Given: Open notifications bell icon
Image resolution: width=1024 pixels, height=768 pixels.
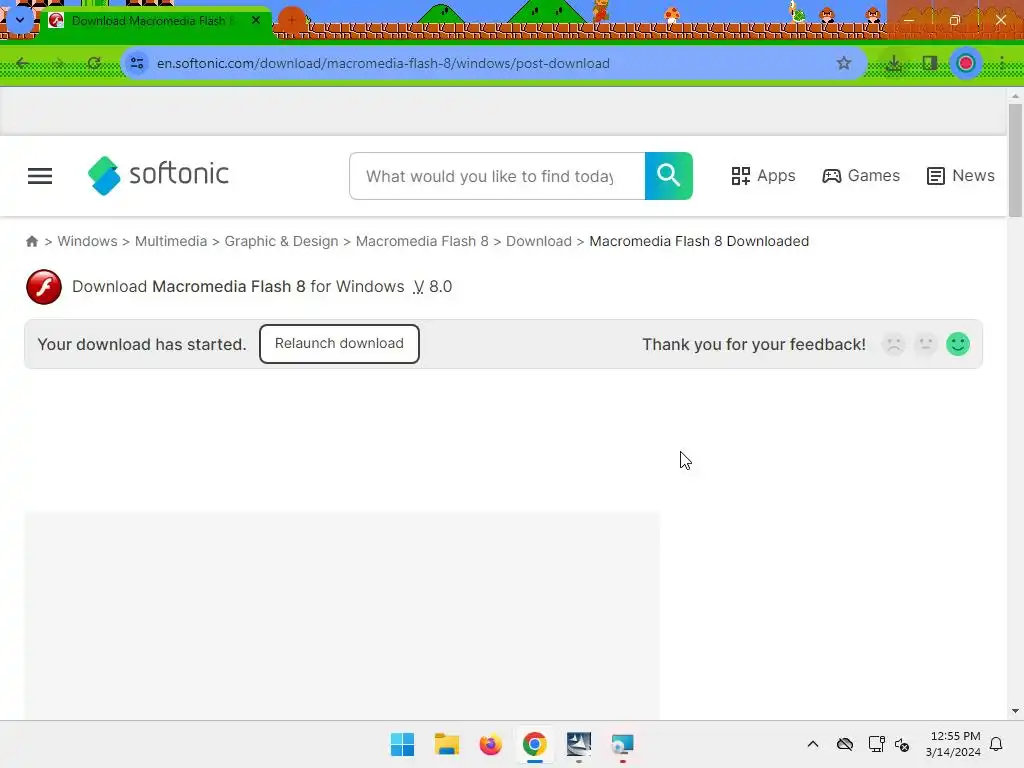Looking at the screenshot, I should tap(997, 744).
